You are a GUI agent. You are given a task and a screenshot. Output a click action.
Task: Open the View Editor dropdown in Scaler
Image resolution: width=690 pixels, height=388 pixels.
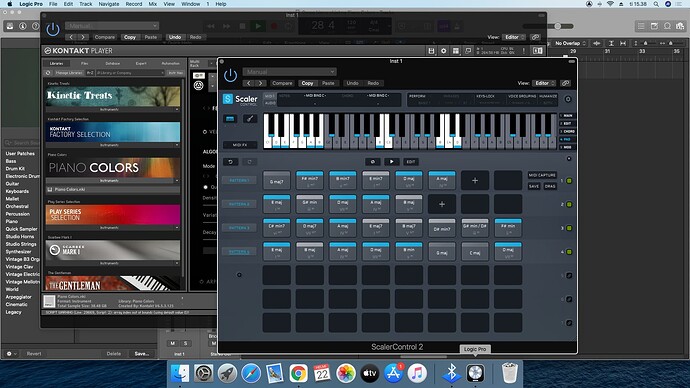(544, 83)
